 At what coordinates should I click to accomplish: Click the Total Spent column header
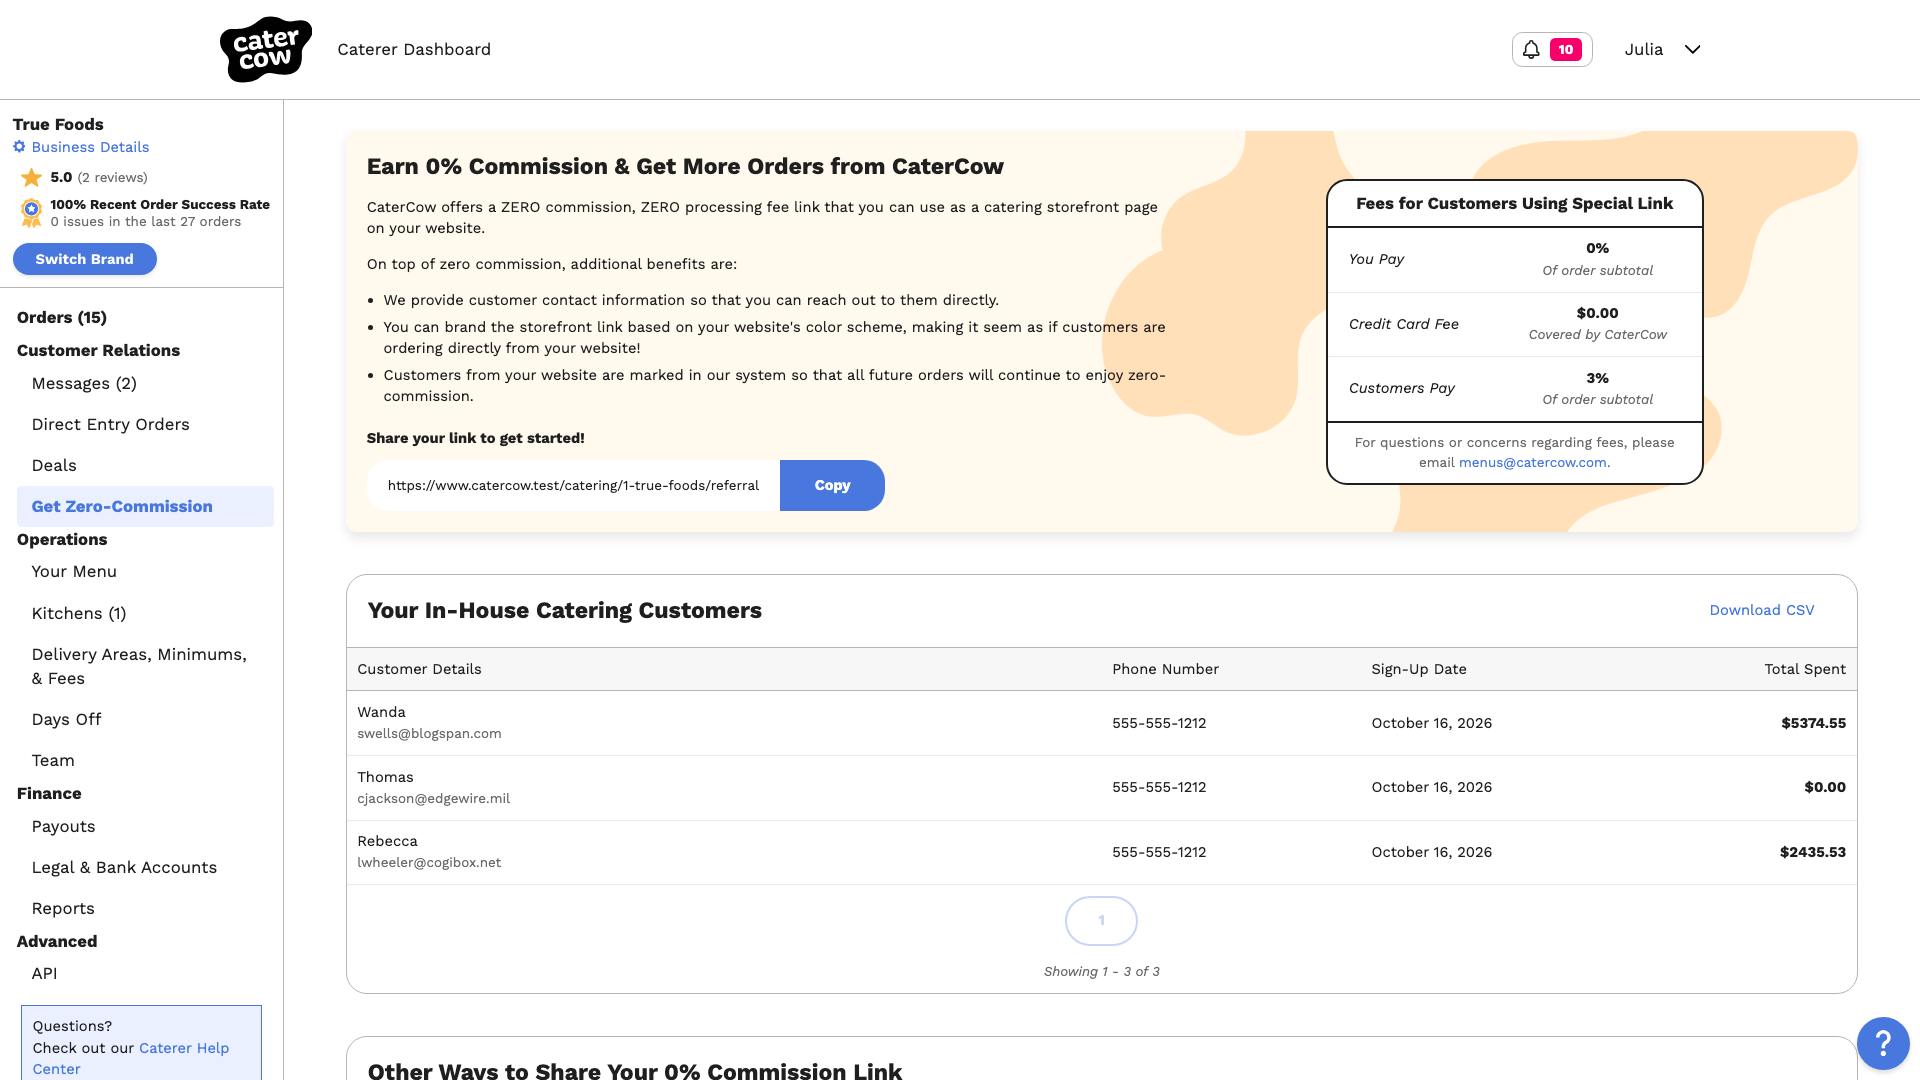(x=1805, y=669)
